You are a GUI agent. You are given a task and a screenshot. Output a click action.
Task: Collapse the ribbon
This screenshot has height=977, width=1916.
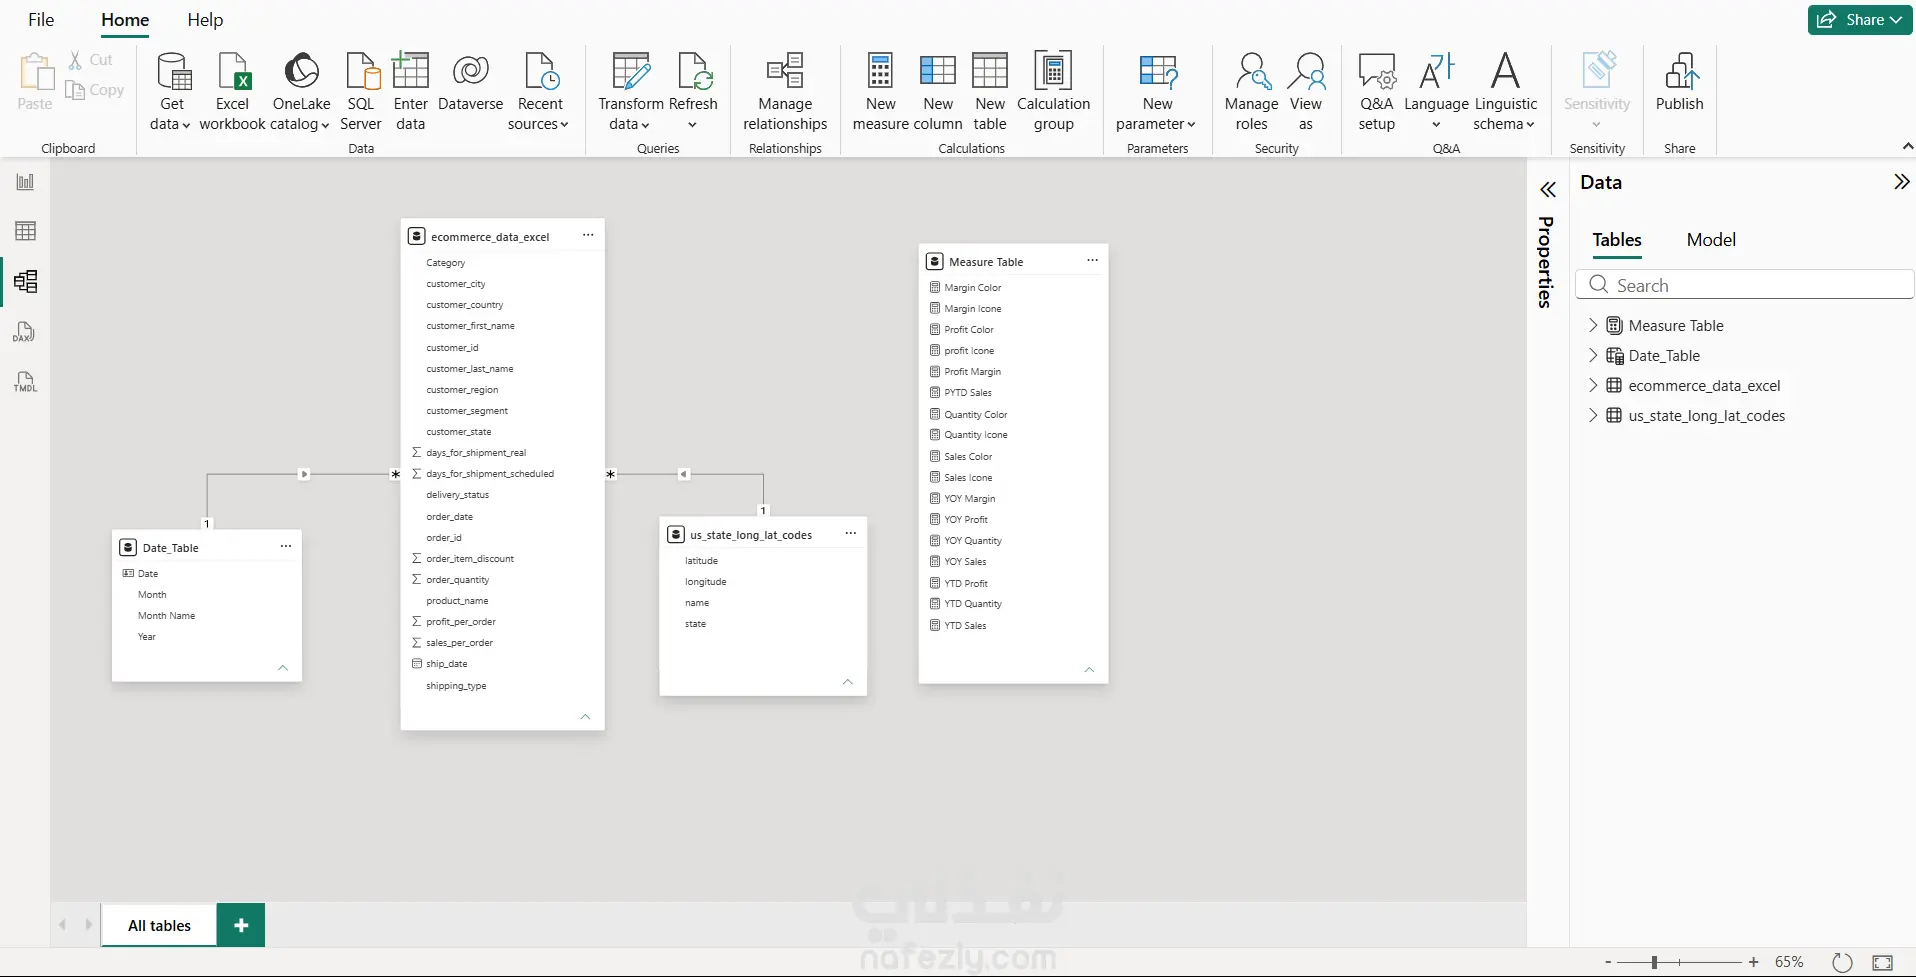pos(1907,147)
